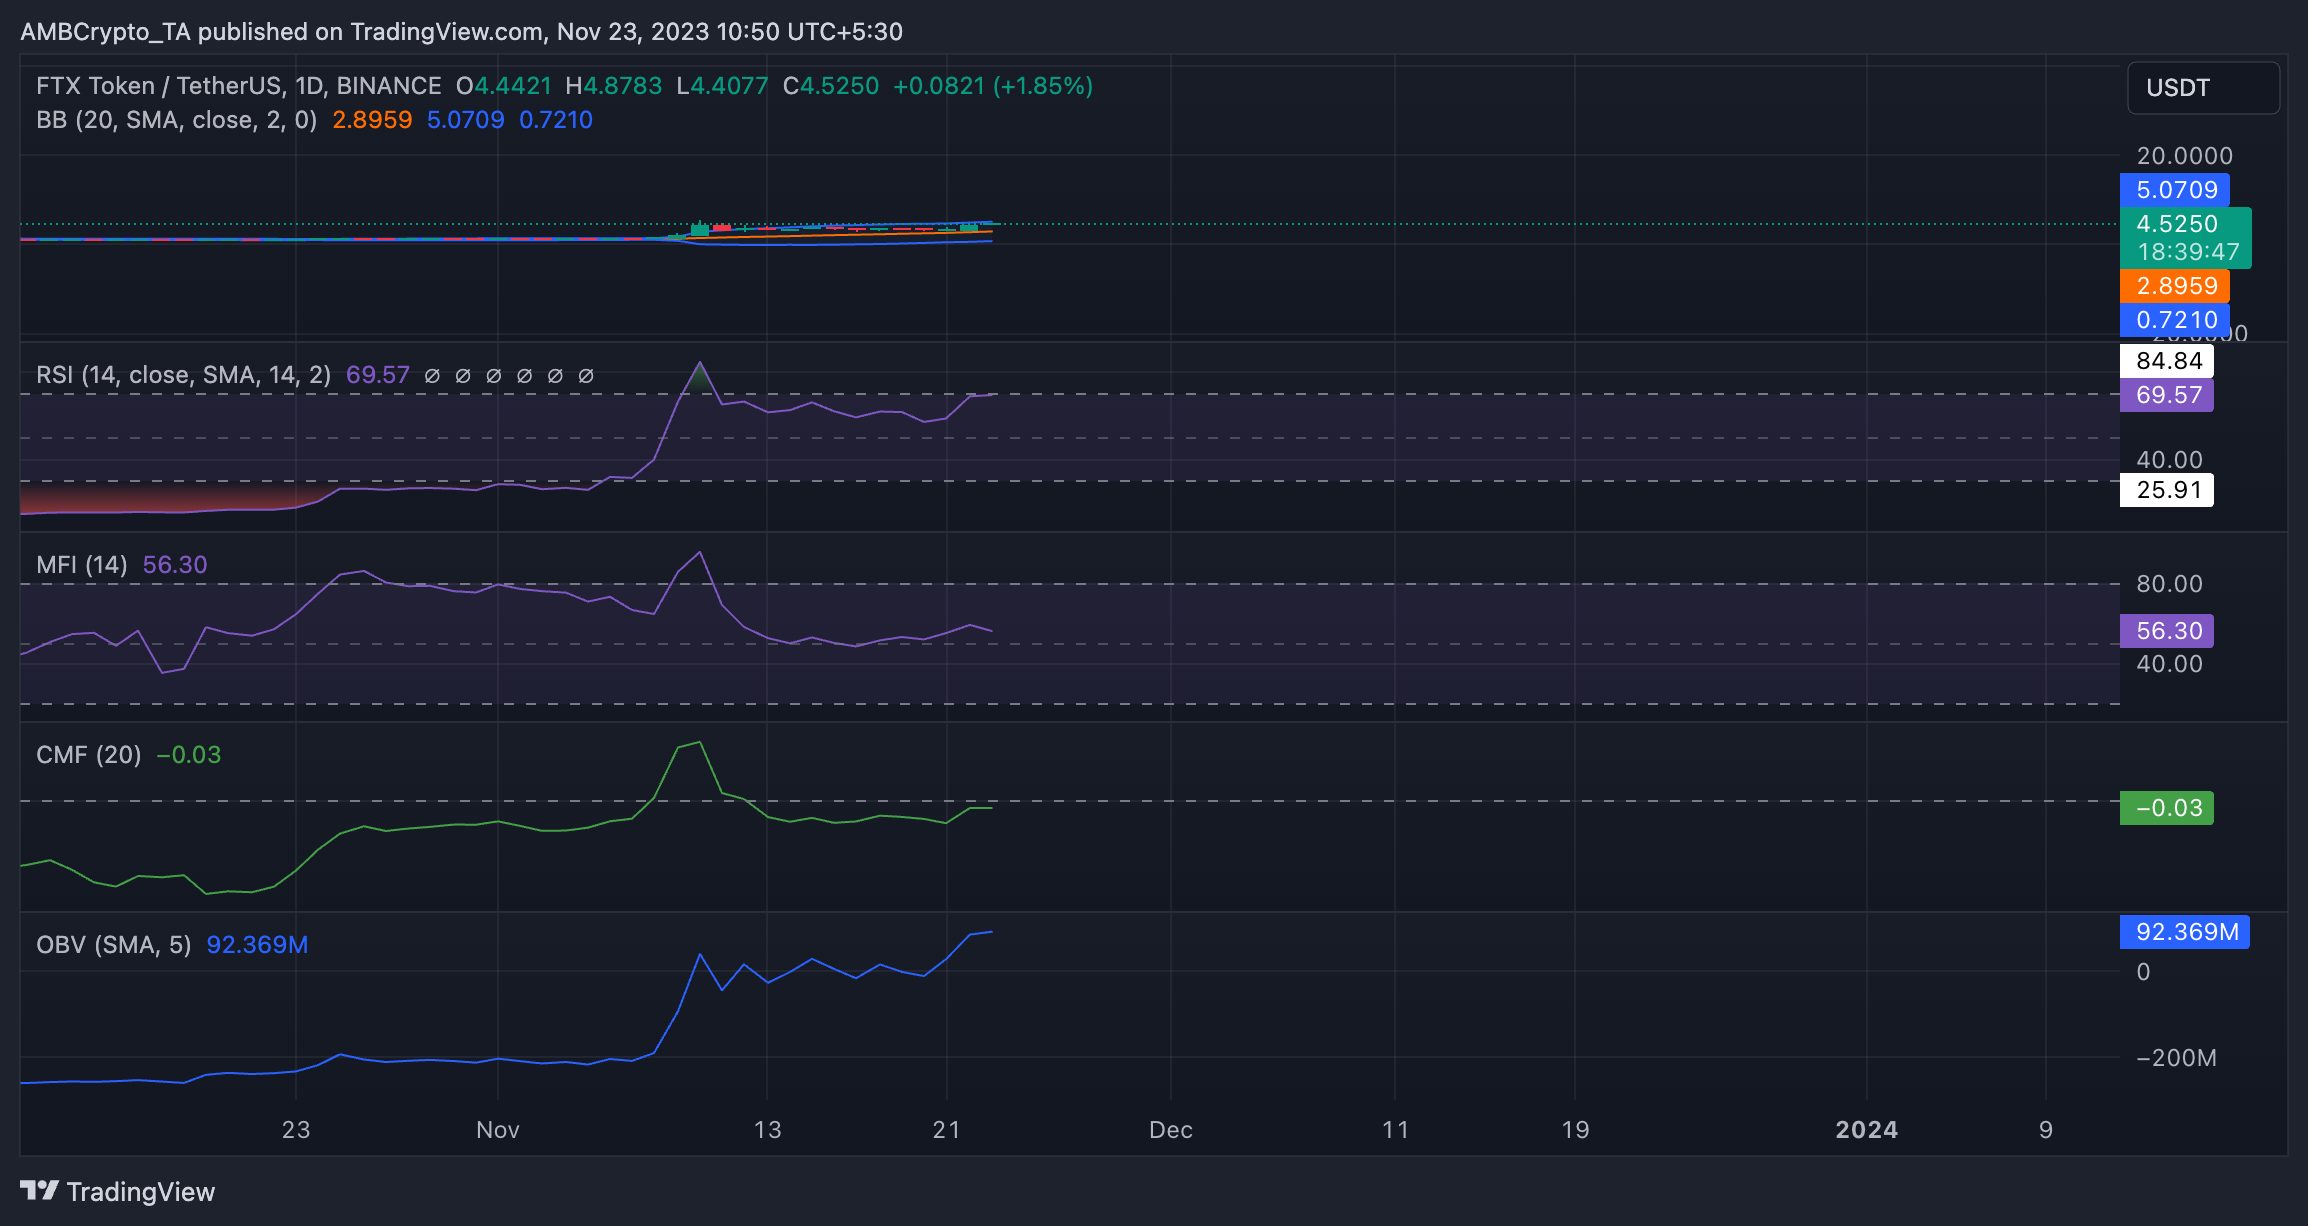The image size is (2308, 1226).
Task: Click the change value +0.0821 (+1.85%)
Action: click(993, 86)
